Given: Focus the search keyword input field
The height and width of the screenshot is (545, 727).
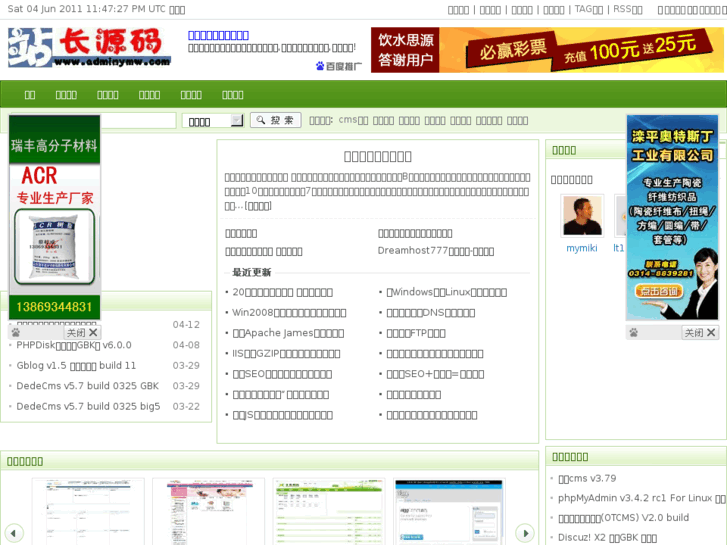Looking at the screenshot, I should pyautogui.click(x=138, y=121).
